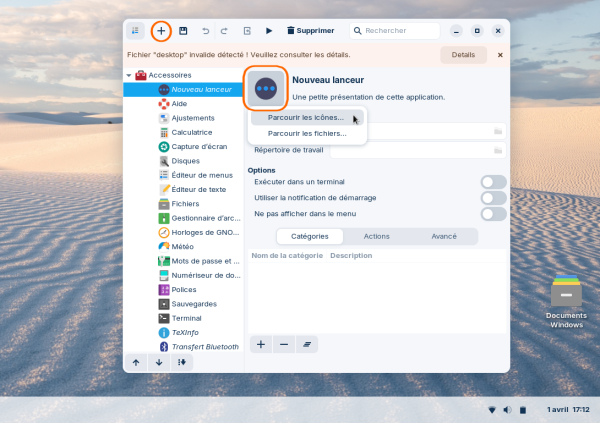
Task: Click the remove category minus icon
Action: tap(284, 344)
